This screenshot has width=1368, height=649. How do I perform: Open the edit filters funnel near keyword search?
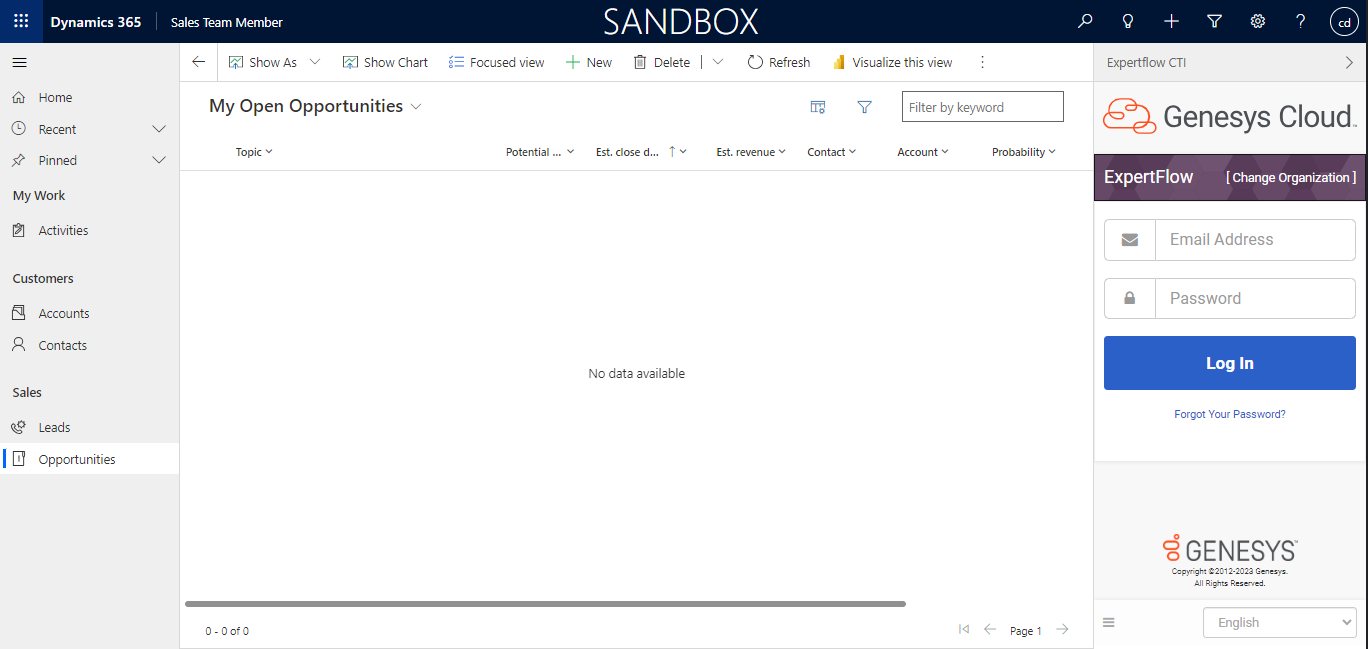864,106
